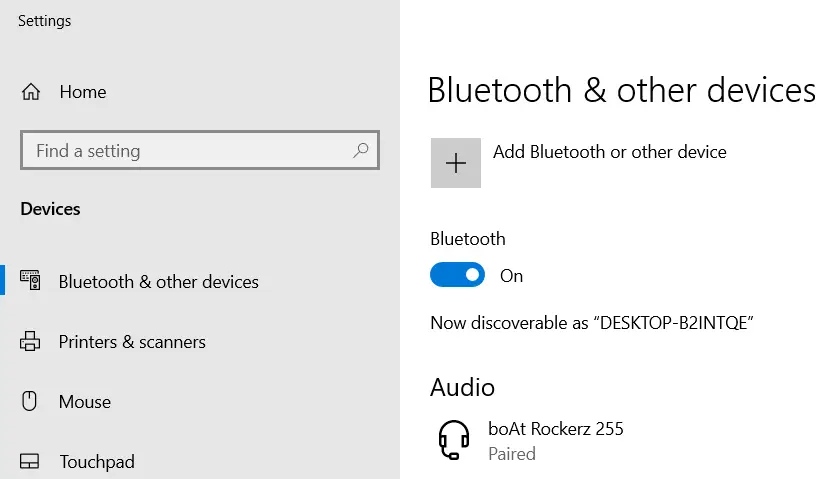
Task: Click the Touchpad icon in sidebar
Action: pos(30,462)
